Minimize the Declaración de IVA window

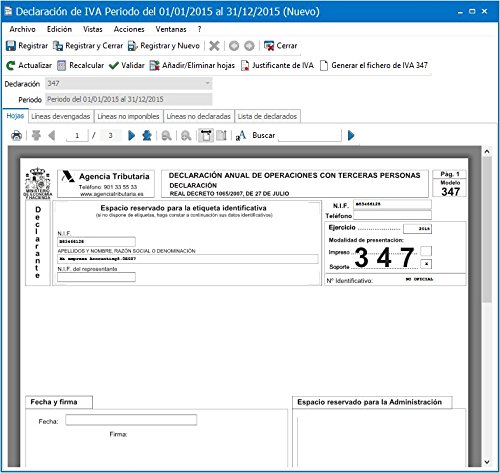460,12
